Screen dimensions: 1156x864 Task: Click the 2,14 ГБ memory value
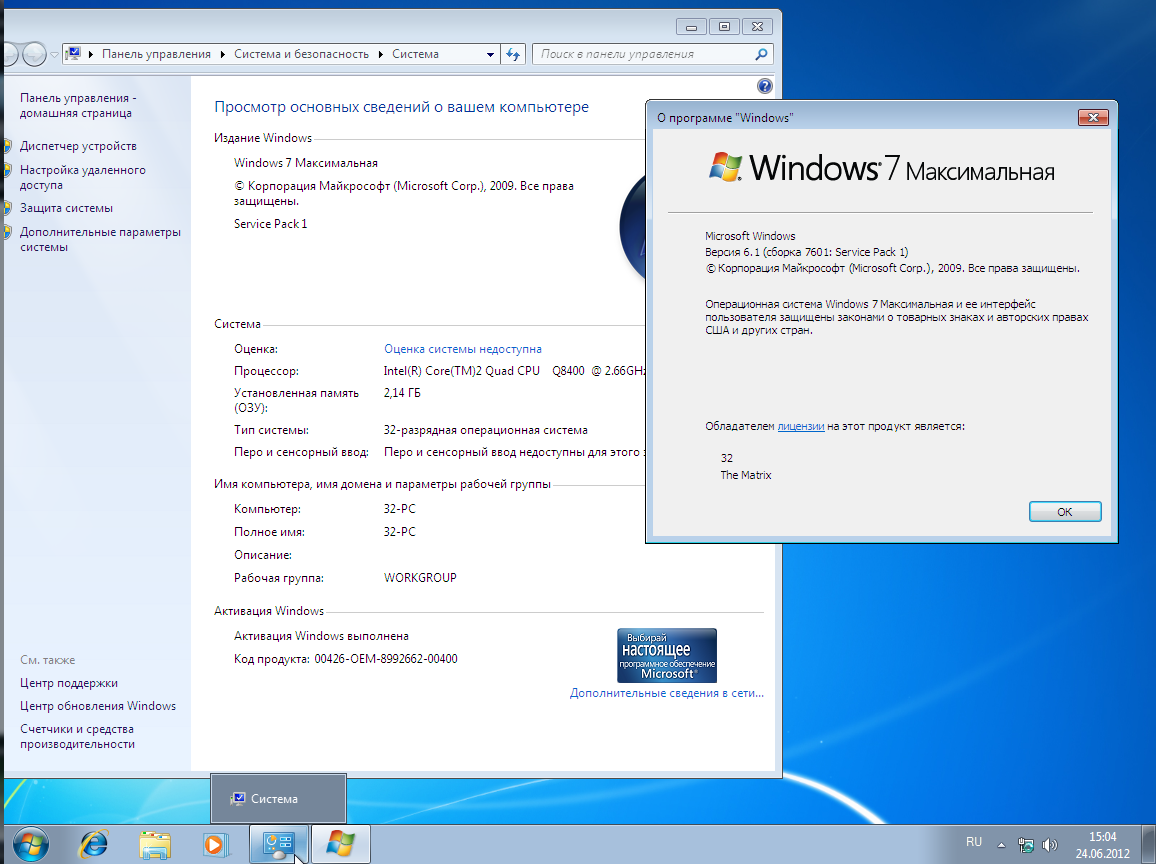[x=402, y=394]
